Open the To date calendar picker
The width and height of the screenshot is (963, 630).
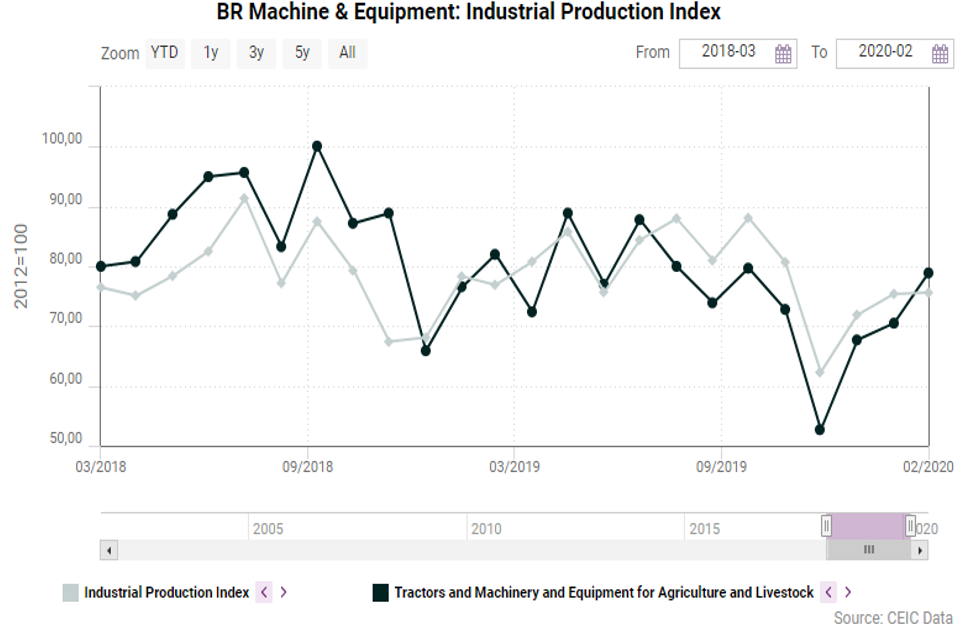tap(940, 54)
